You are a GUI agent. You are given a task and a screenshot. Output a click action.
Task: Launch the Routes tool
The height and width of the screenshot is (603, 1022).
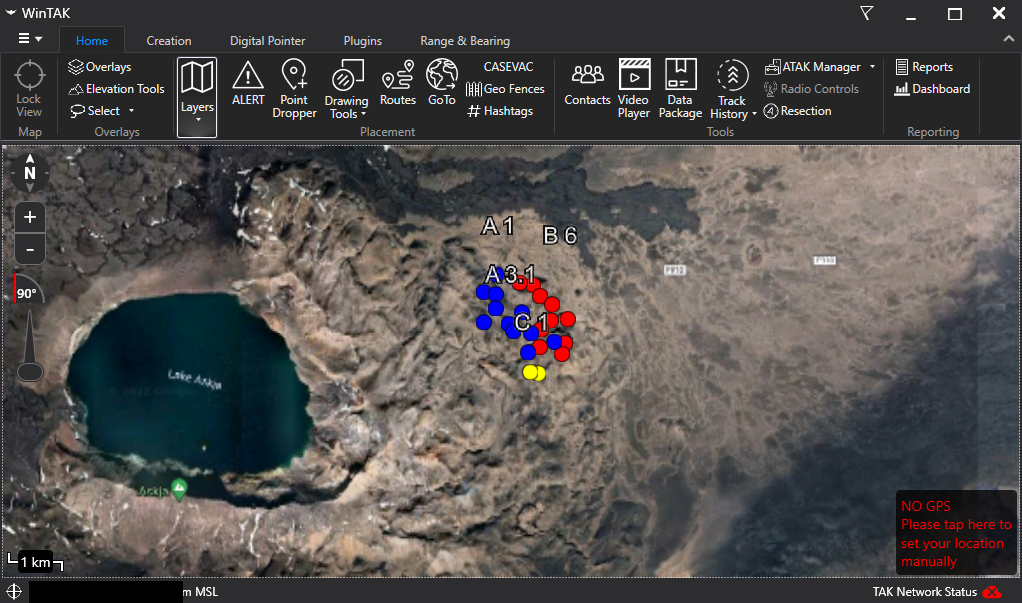398,83
